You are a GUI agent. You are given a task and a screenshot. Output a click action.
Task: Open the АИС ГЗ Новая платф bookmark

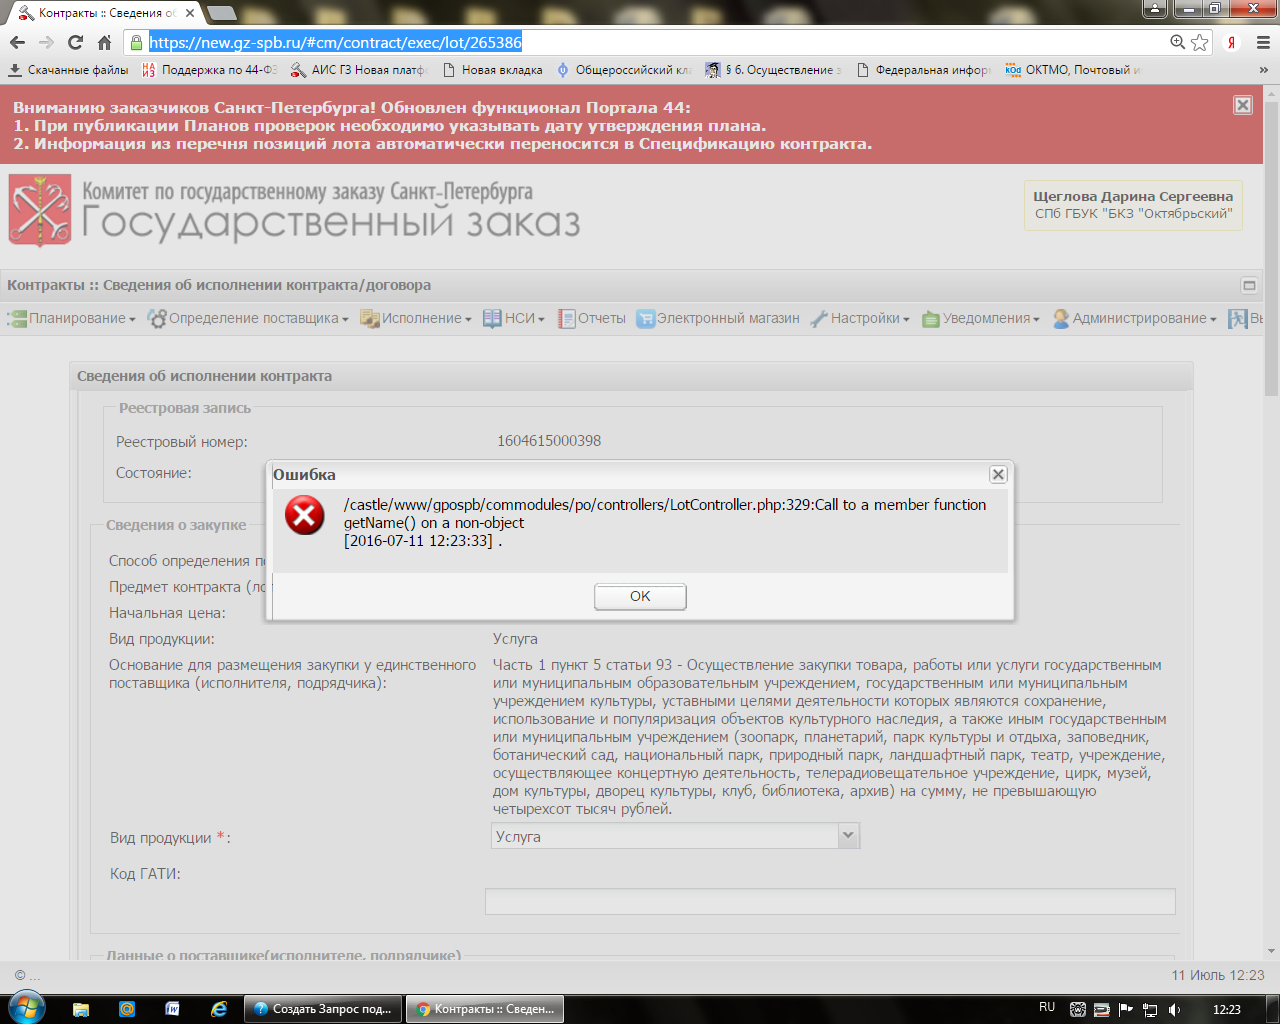point(358,70)
